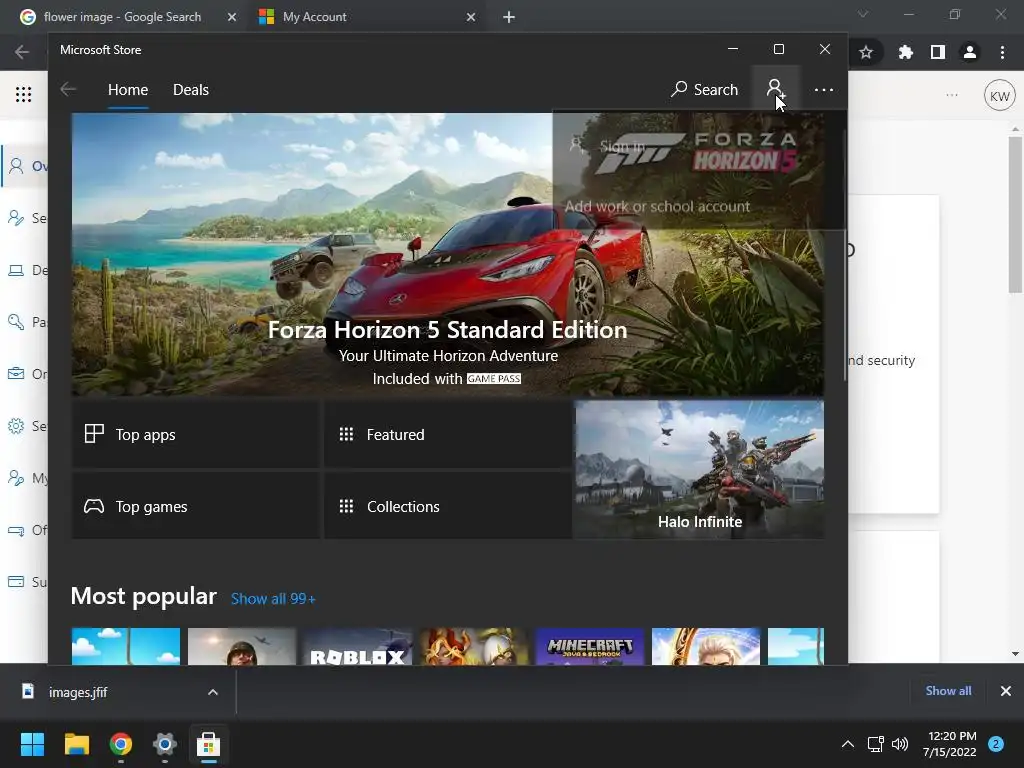This screenshot has width=1024, height=768.
Task: Close the flower image Google Search tab
Action: [232, 17]
